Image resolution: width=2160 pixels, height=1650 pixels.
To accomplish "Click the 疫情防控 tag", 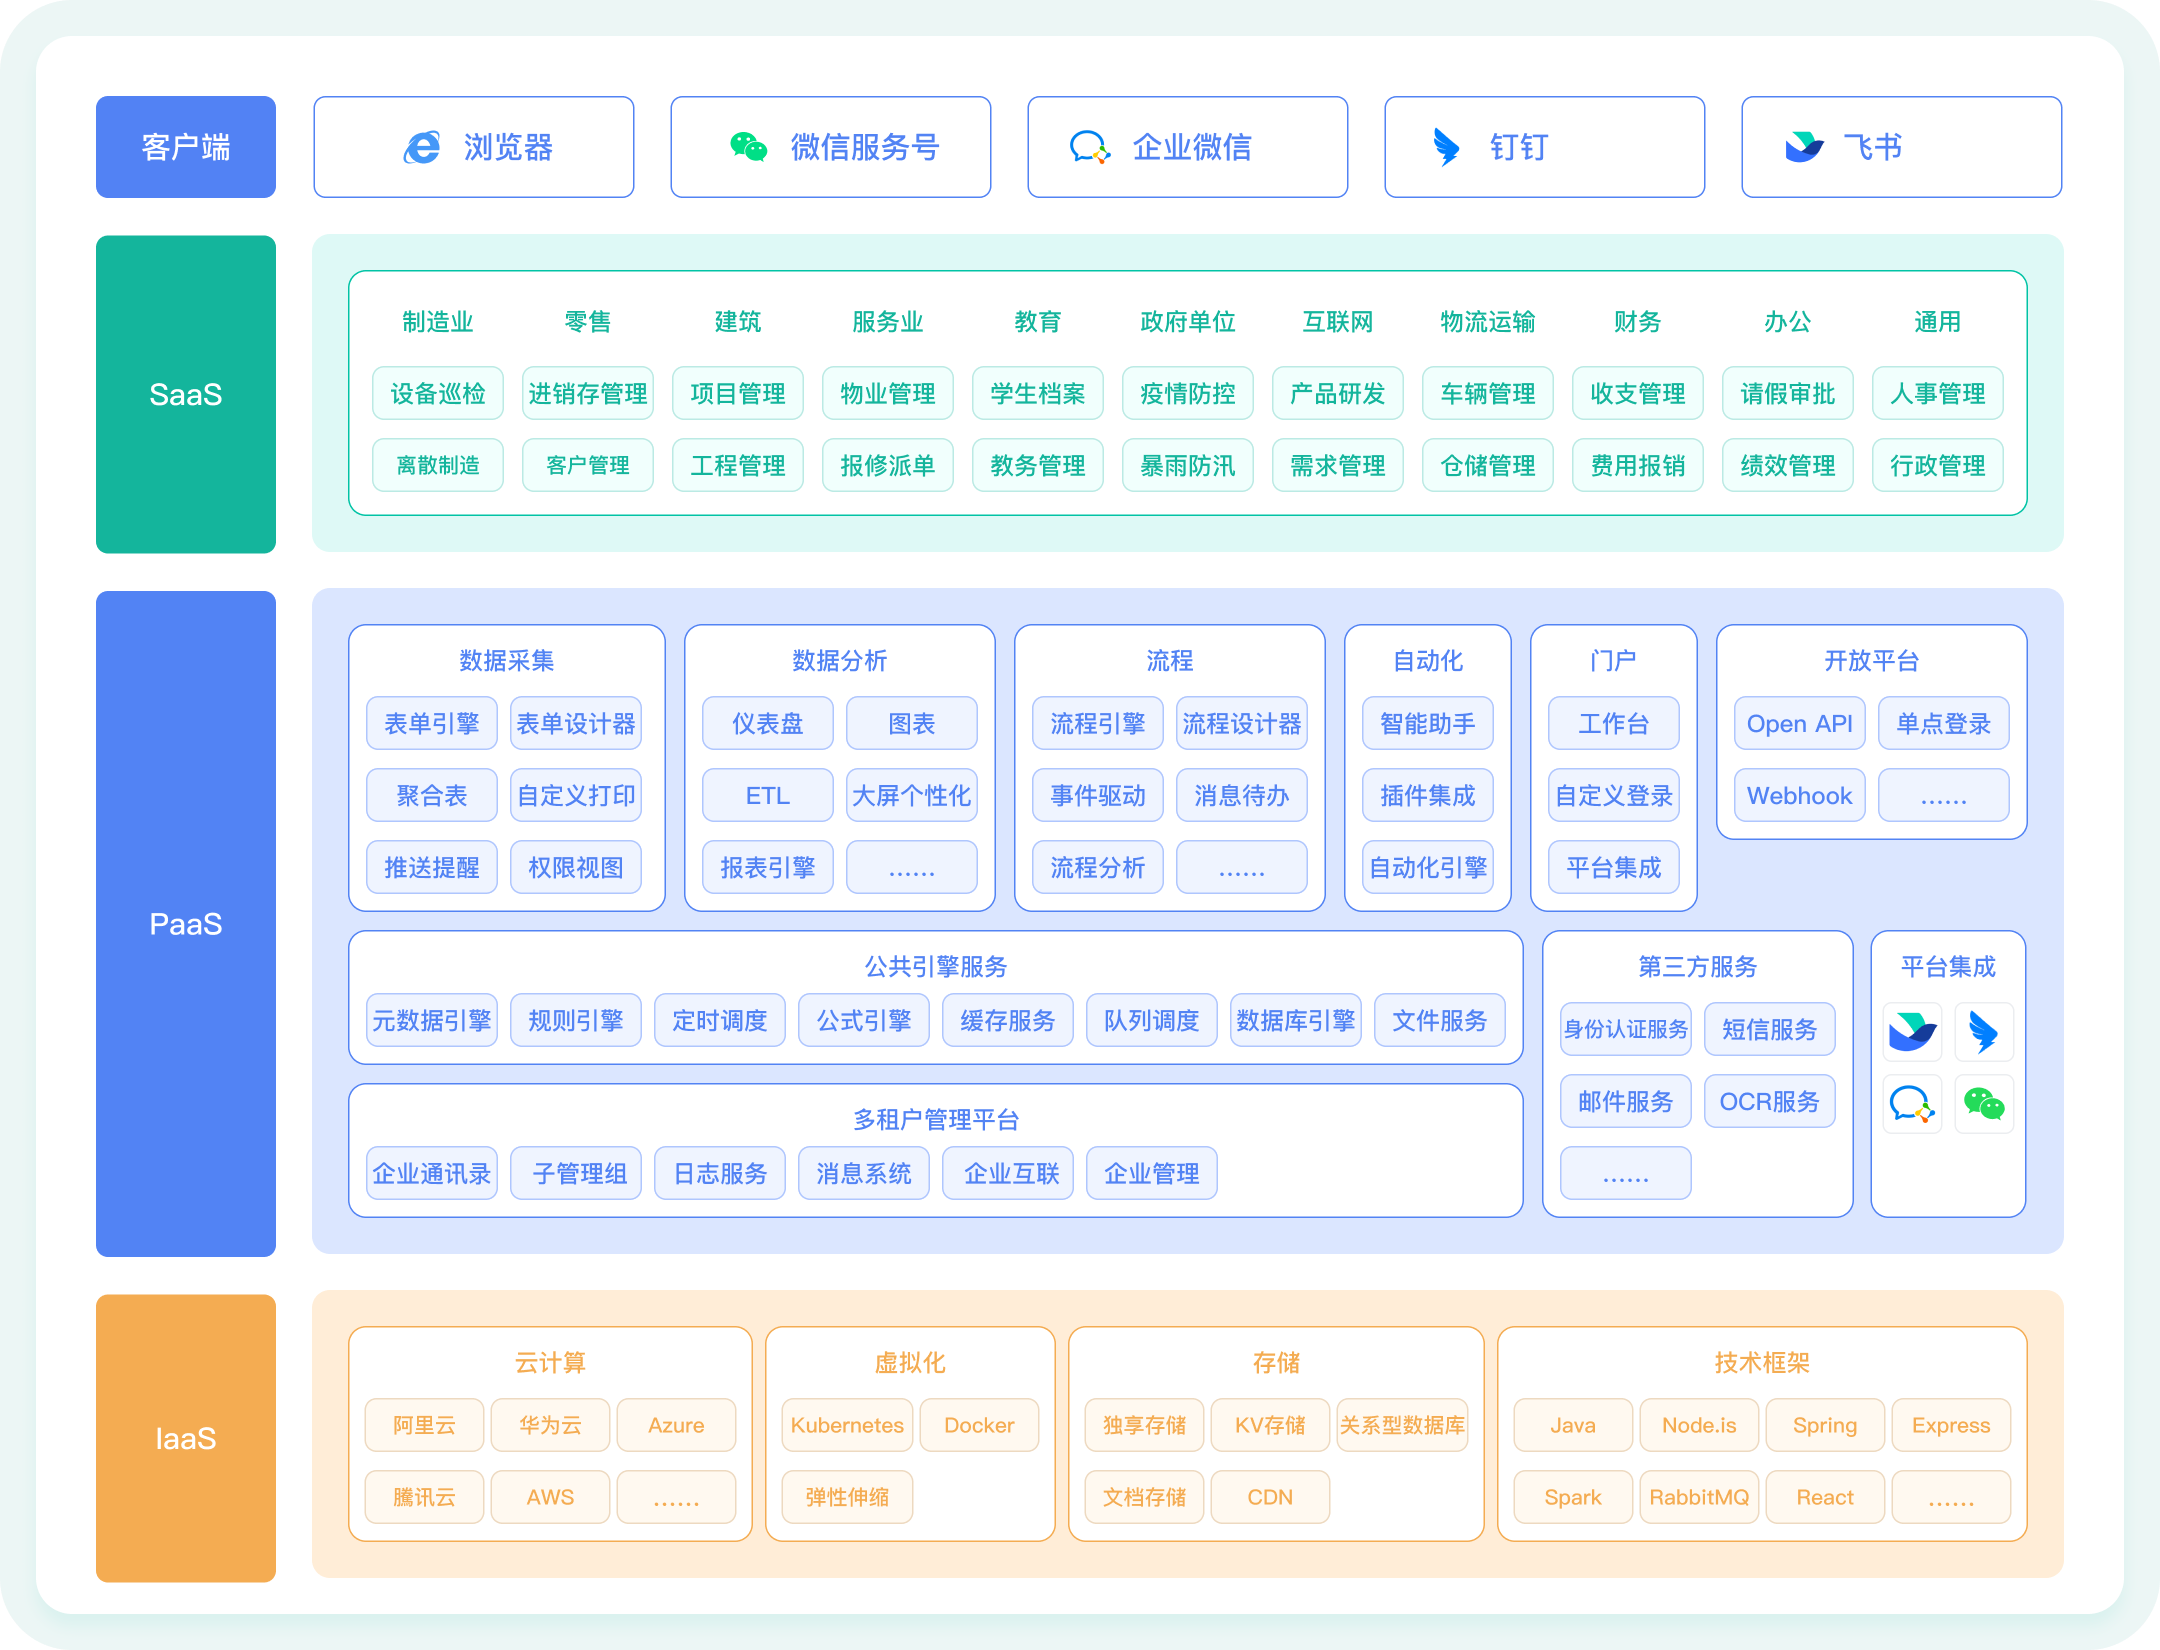I will pos(1188,393).
